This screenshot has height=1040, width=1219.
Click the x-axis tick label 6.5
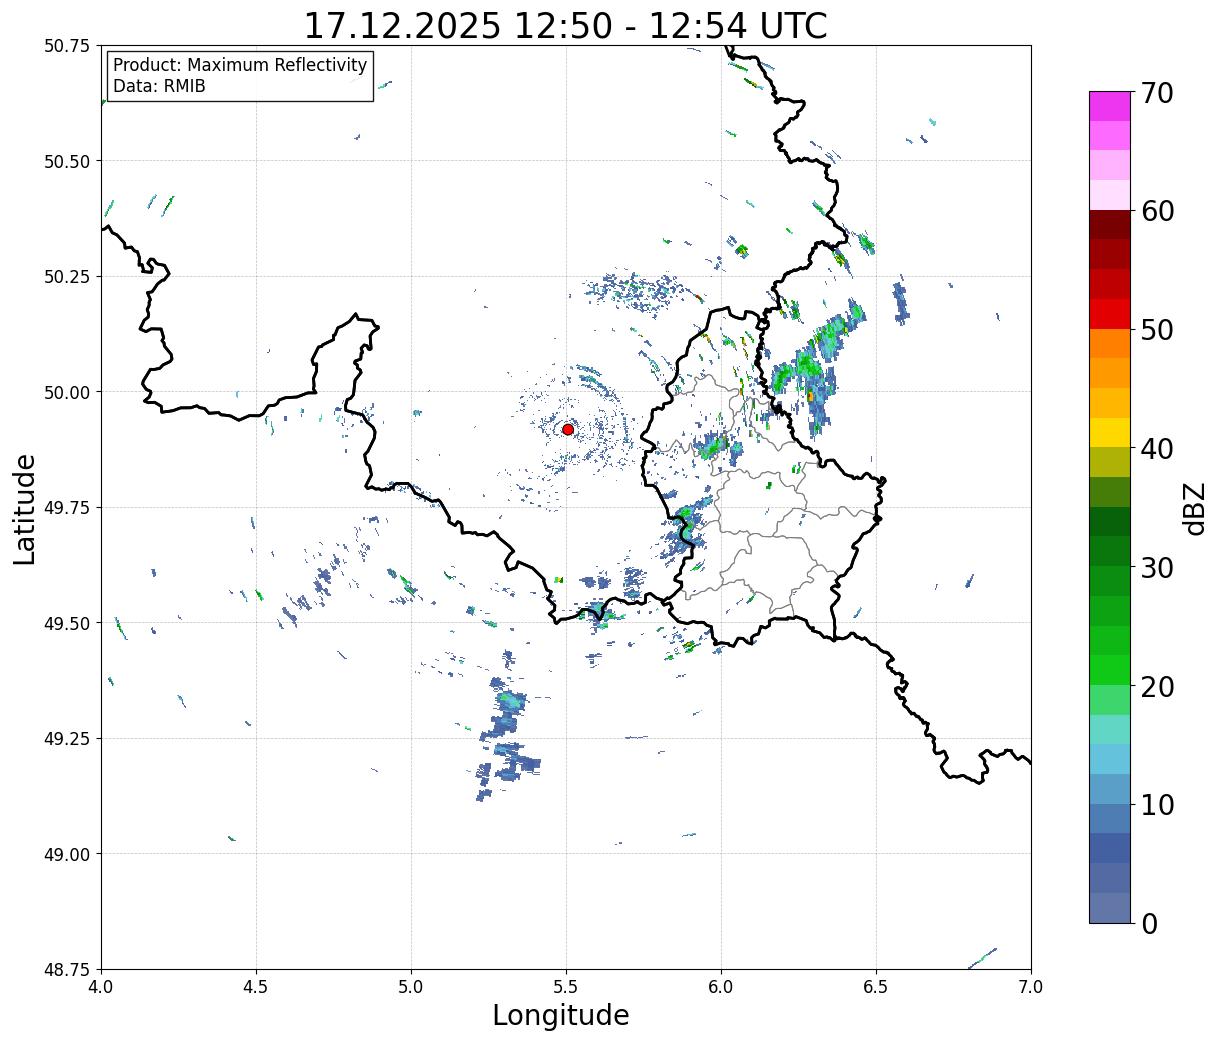[x=876, y=986]
